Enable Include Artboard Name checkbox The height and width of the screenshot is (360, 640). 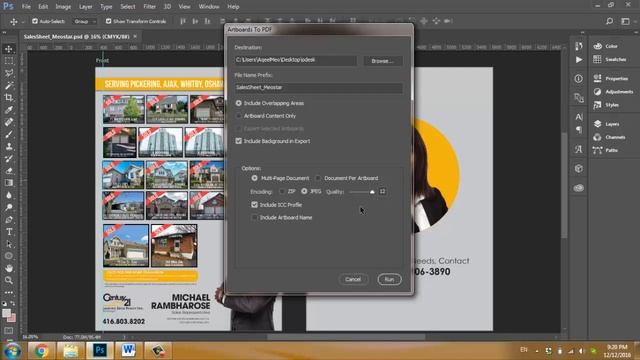[255, 218]
